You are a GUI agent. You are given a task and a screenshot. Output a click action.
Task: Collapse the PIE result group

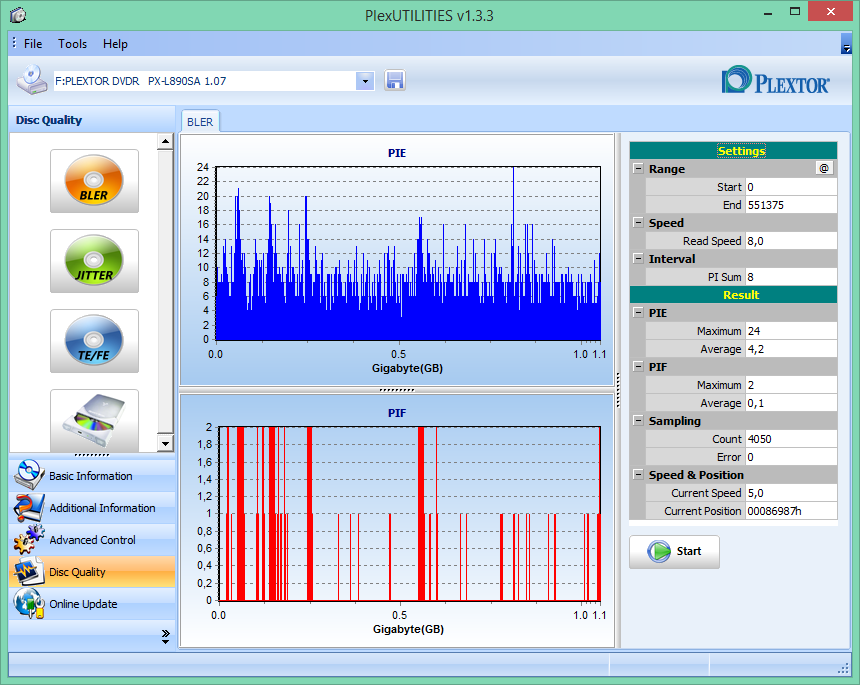coord(638,313)
